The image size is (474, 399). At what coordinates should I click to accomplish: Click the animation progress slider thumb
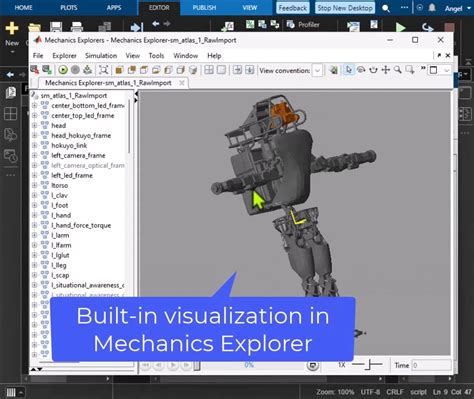197,366
